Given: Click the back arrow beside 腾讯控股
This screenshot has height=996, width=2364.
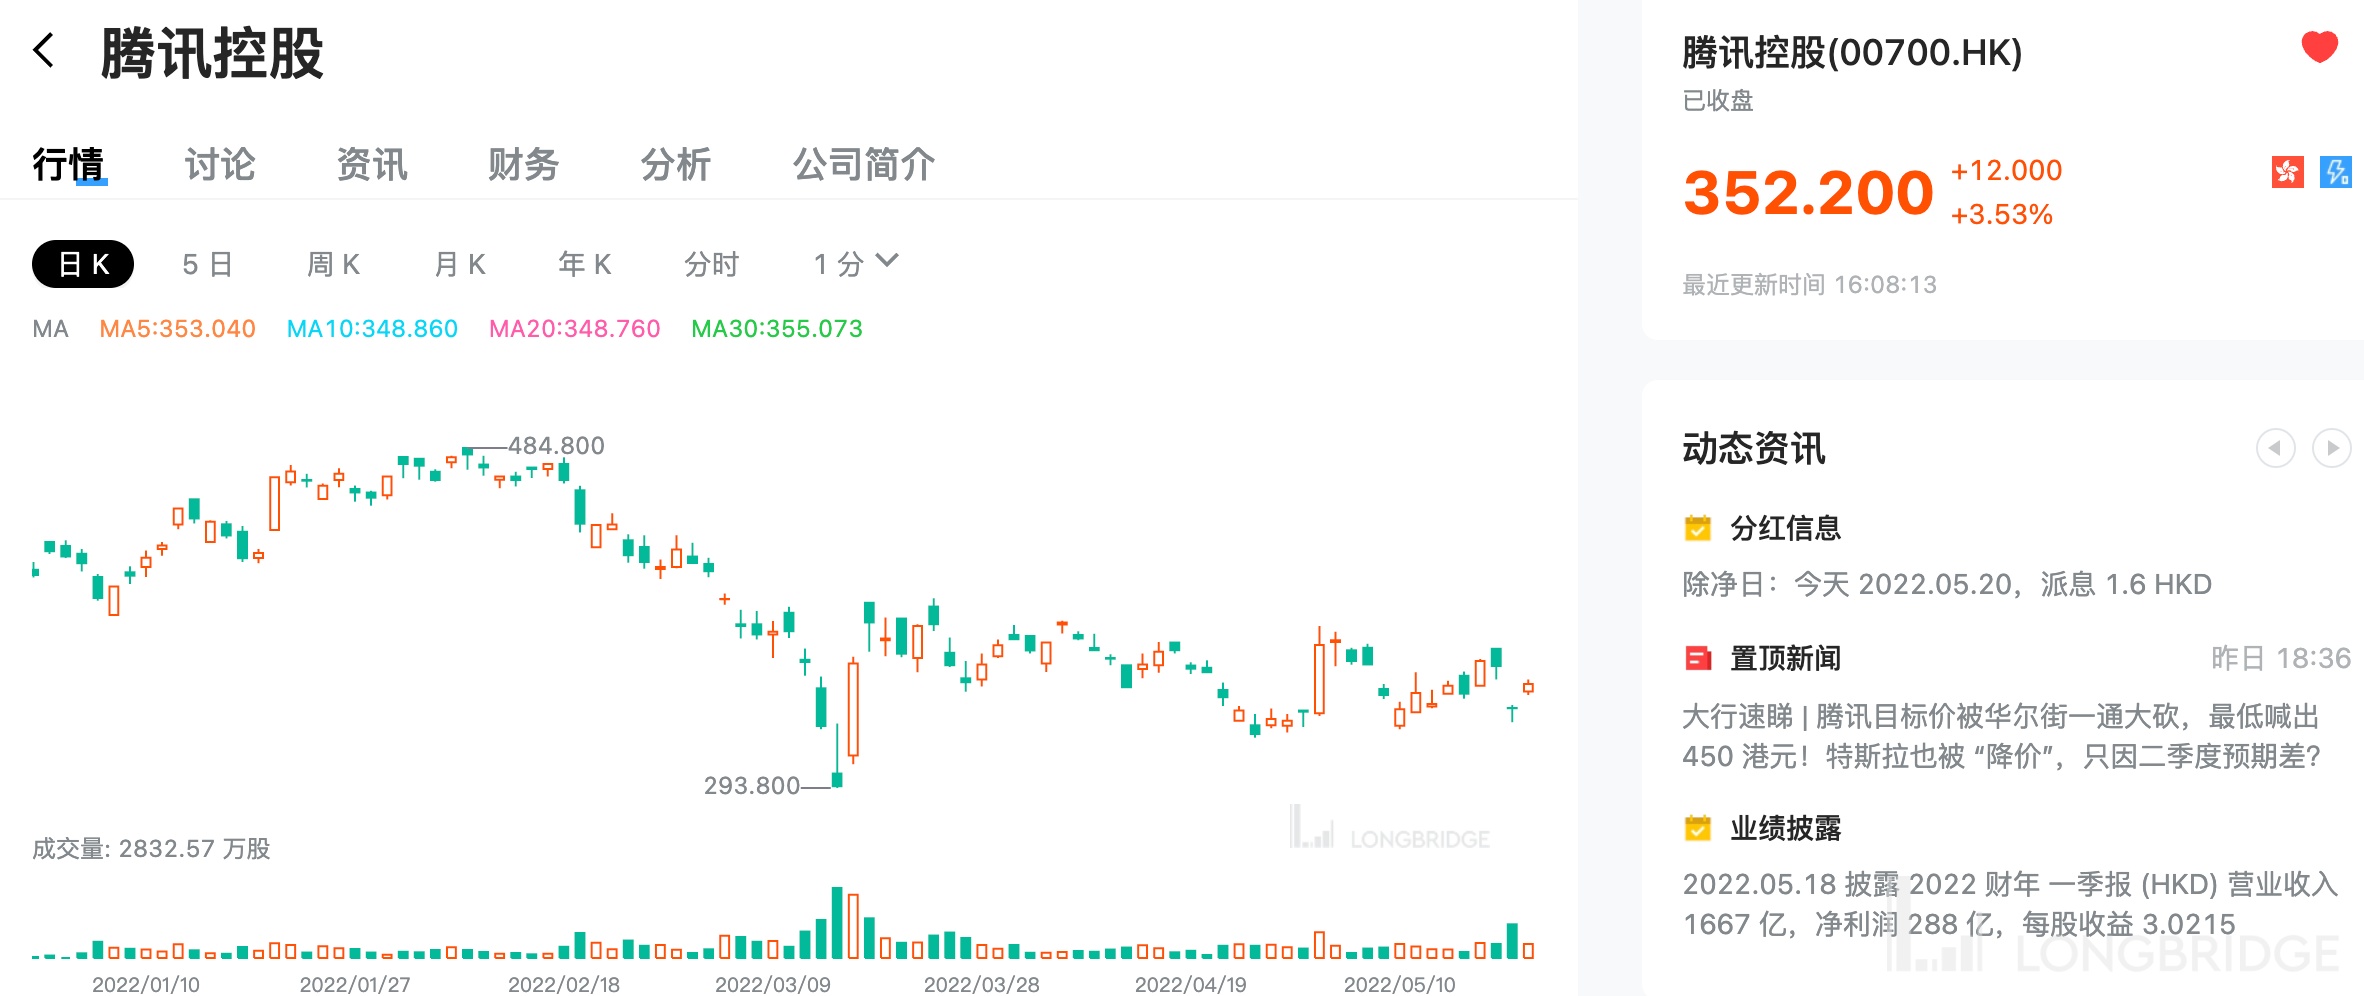Looking at the screenshot, I should [x=44, y=50].
